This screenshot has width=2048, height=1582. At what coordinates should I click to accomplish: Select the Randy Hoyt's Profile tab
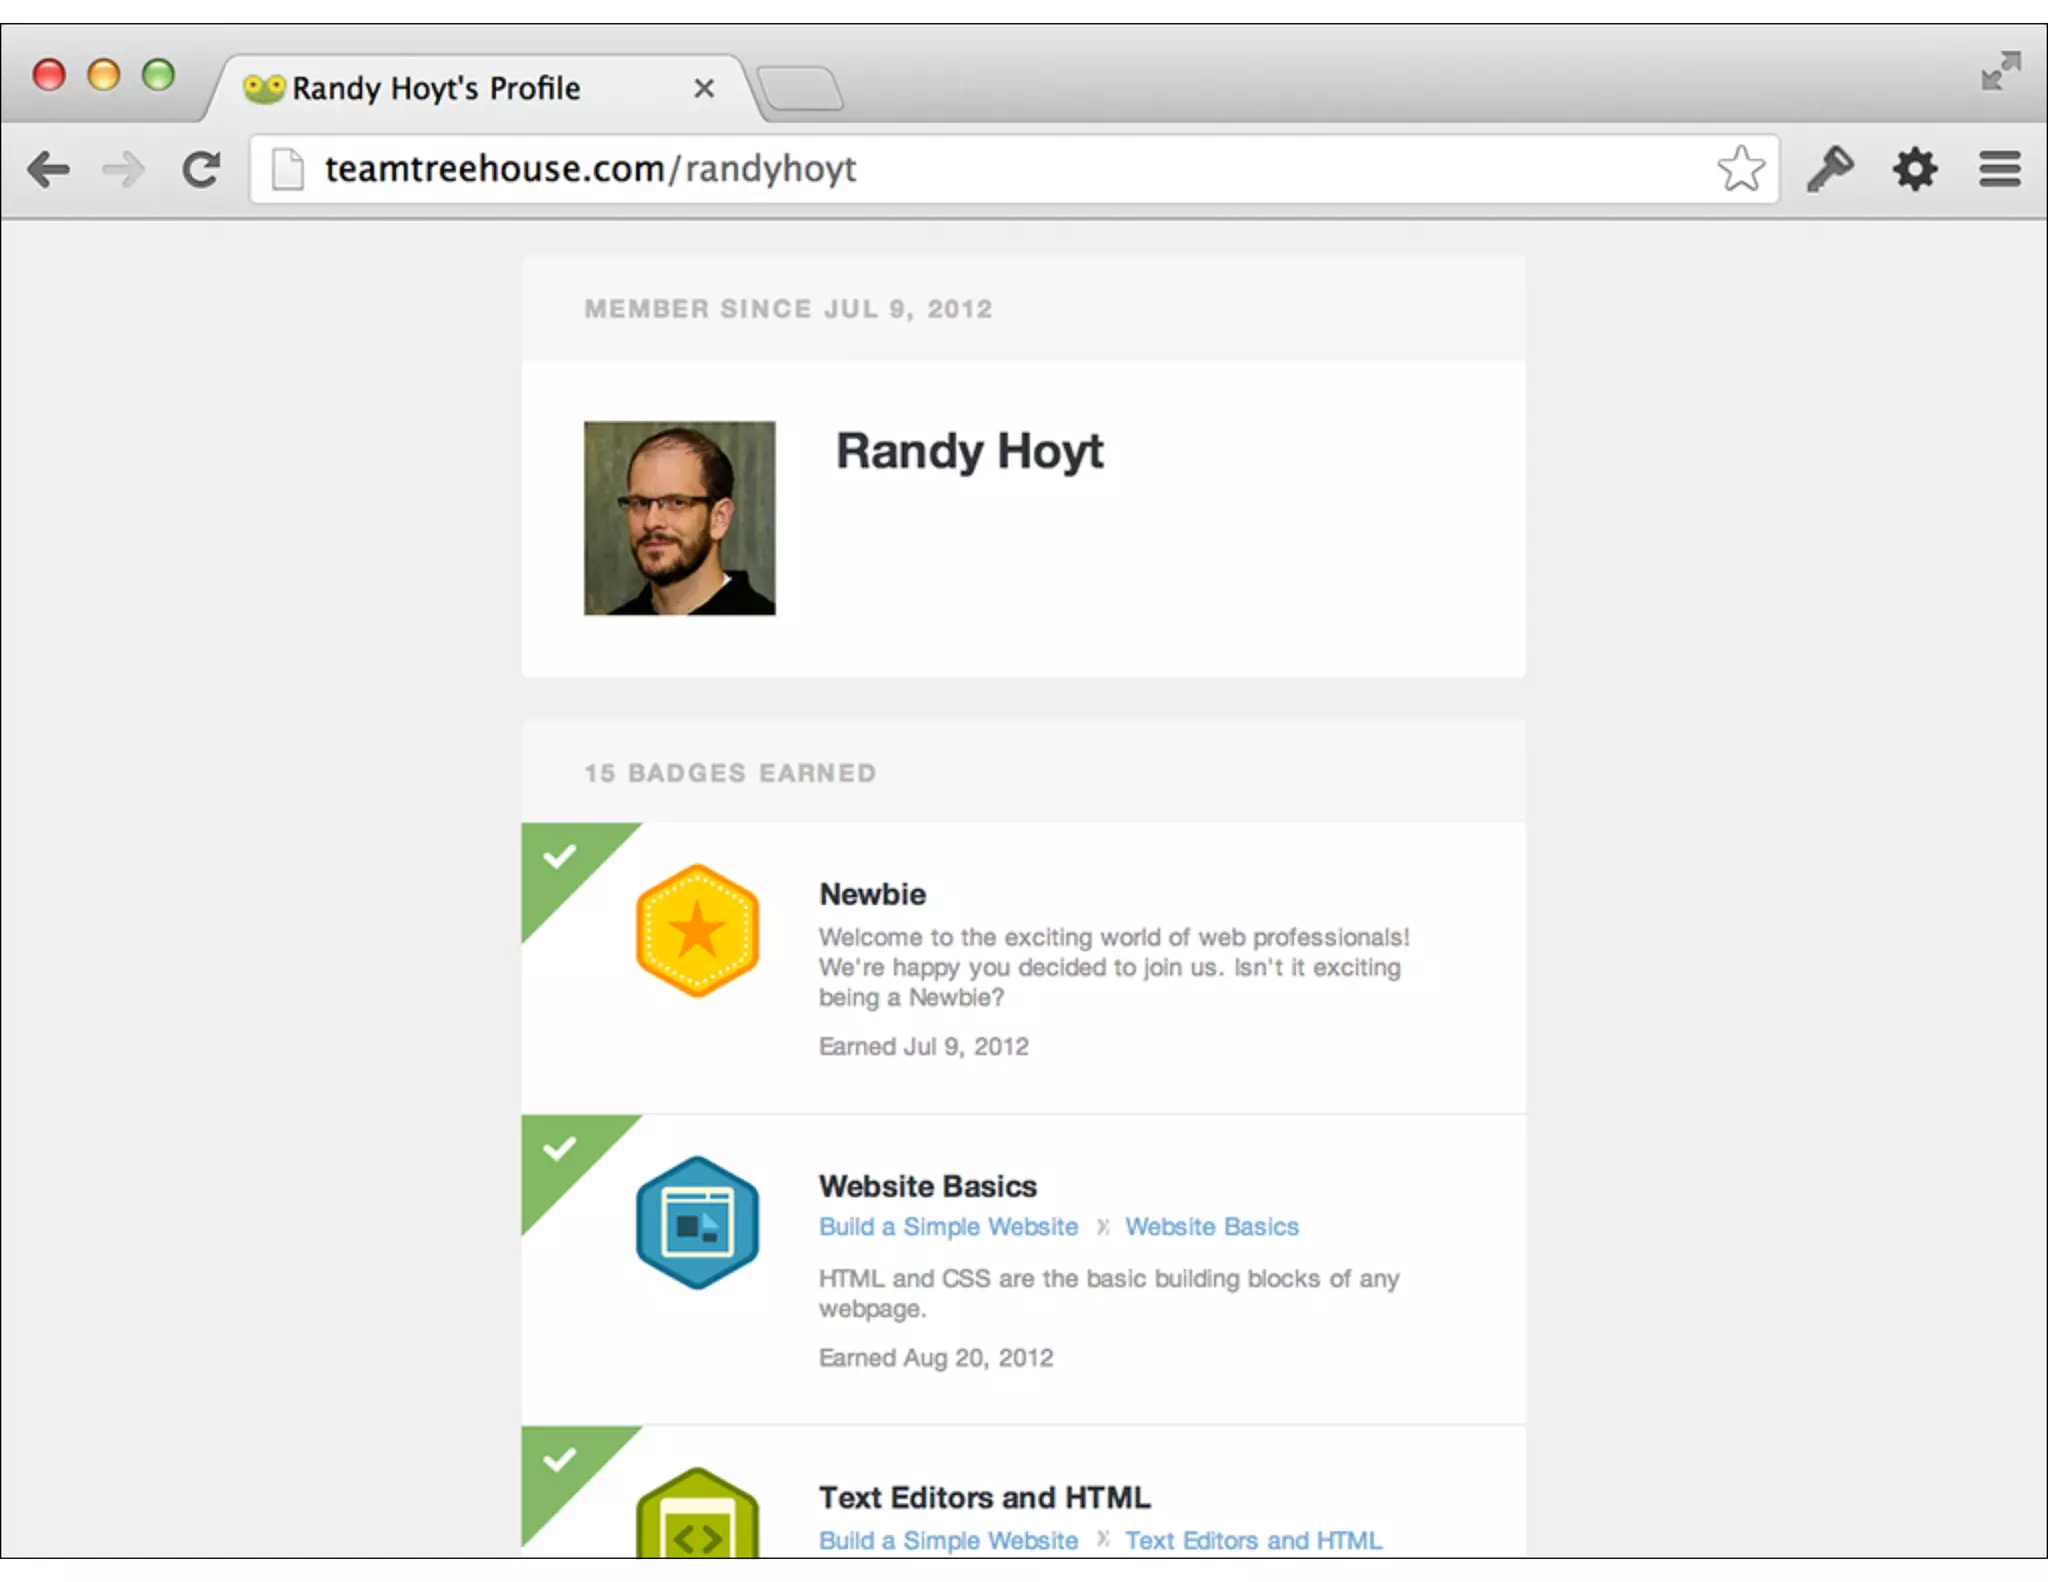pos(435,89)
